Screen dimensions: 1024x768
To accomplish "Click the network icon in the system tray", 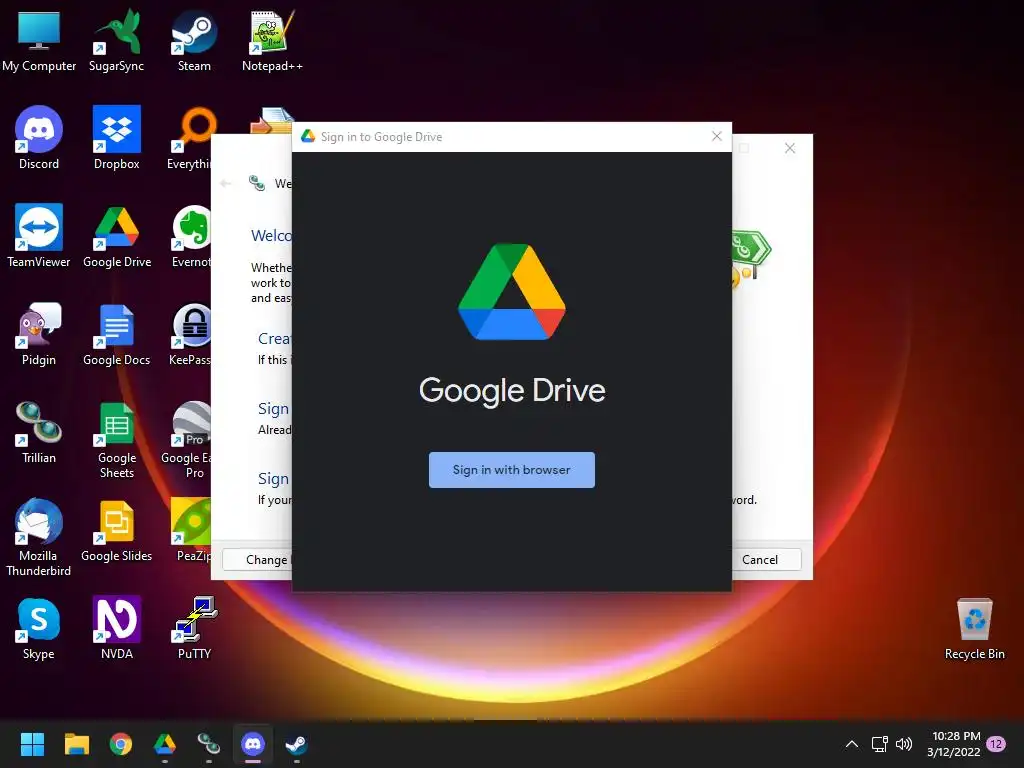I will tap(880, 744).
